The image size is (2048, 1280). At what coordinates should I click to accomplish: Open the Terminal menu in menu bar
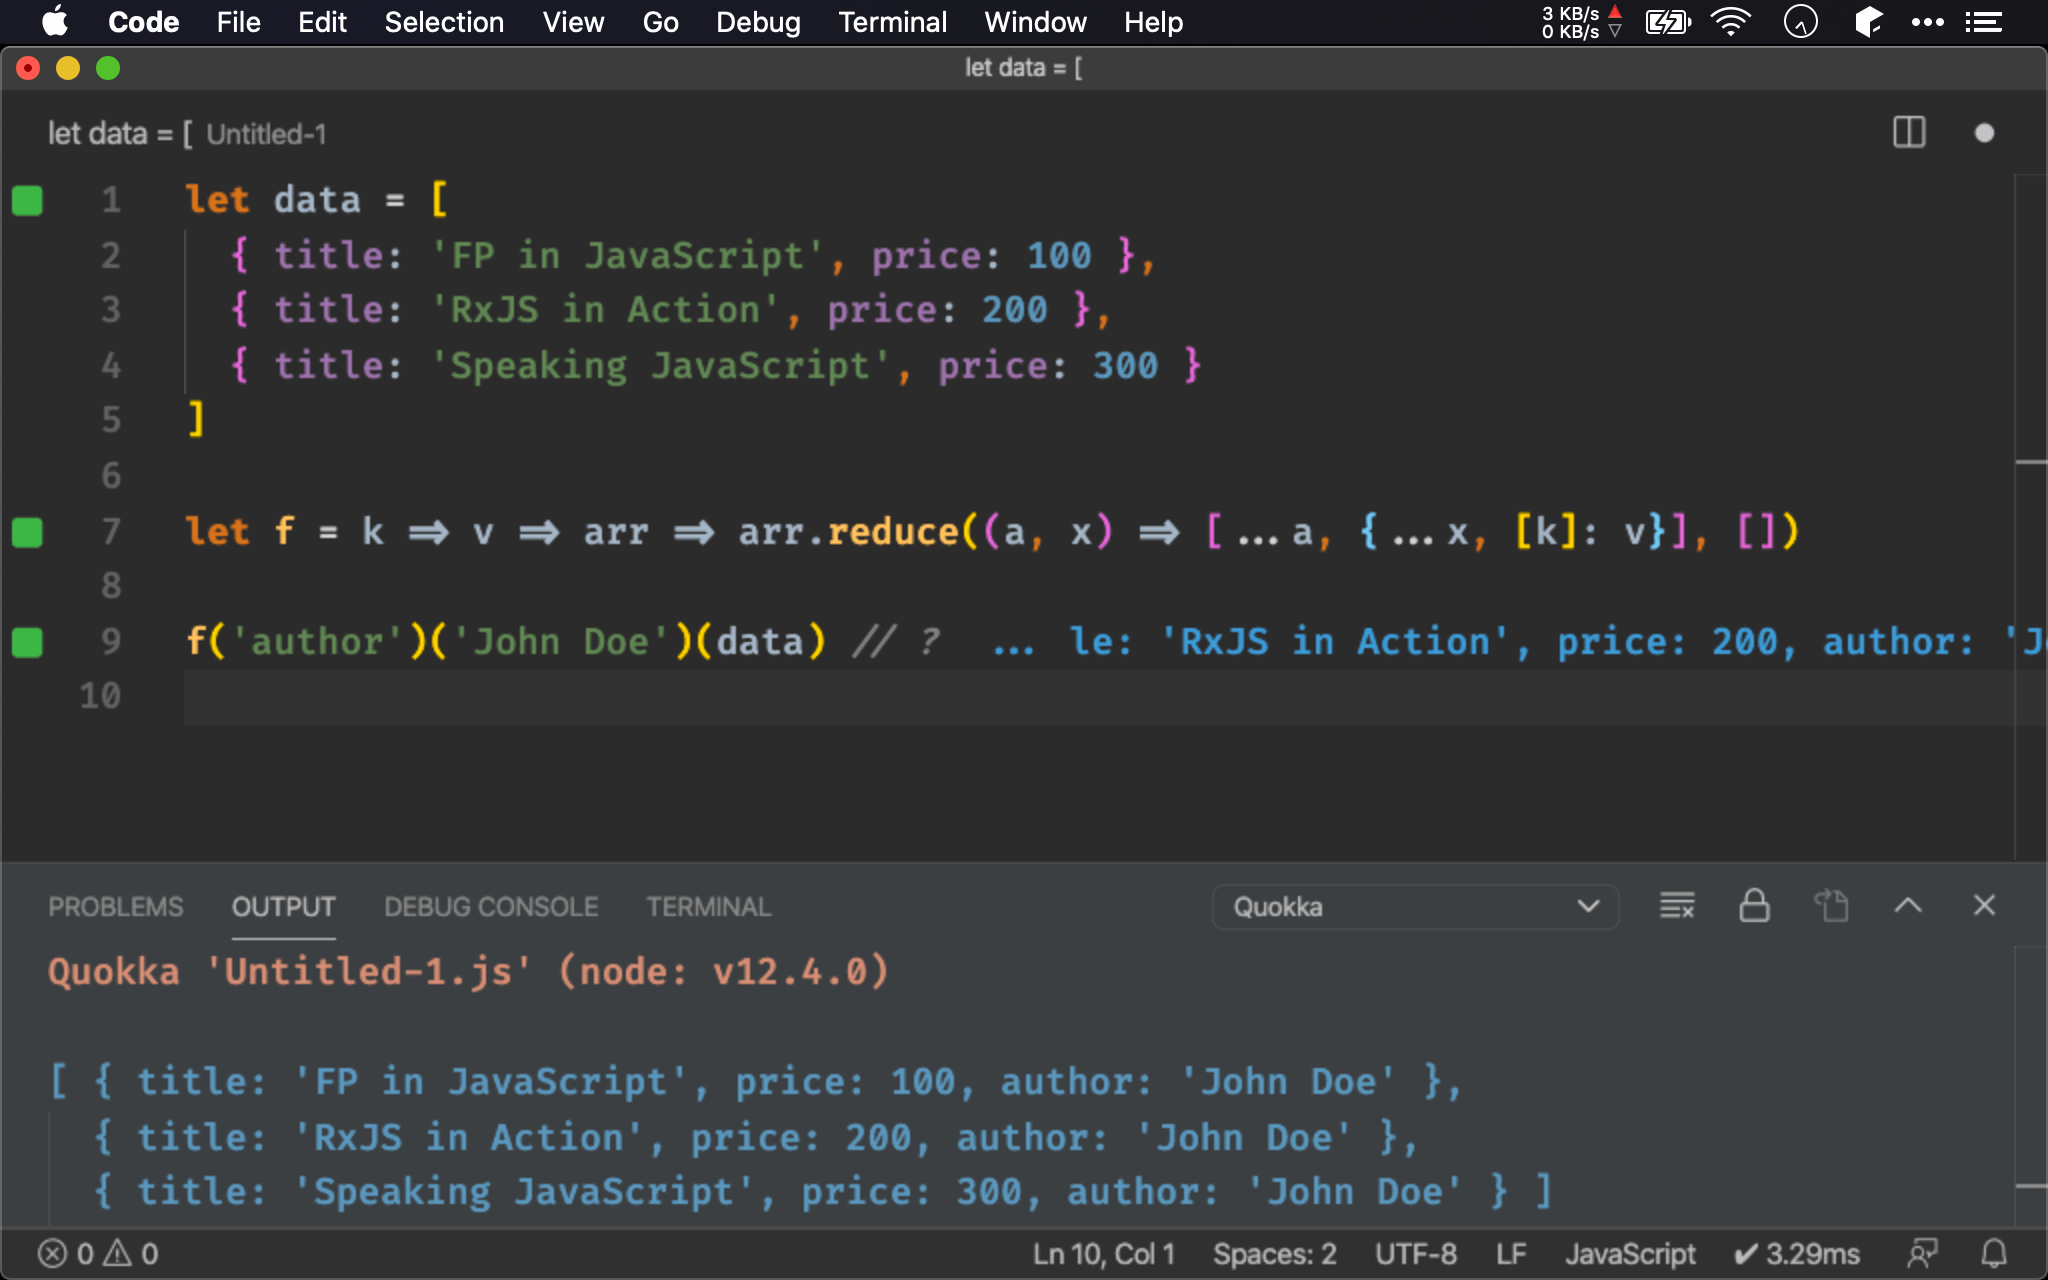(x=892, y=22)
